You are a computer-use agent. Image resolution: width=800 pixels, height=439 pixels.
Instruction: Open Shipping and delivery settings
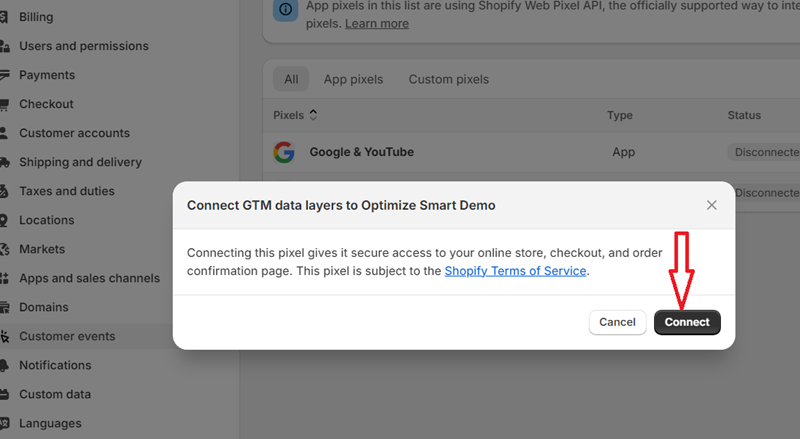pyautogui.click(x=80, y=162)
